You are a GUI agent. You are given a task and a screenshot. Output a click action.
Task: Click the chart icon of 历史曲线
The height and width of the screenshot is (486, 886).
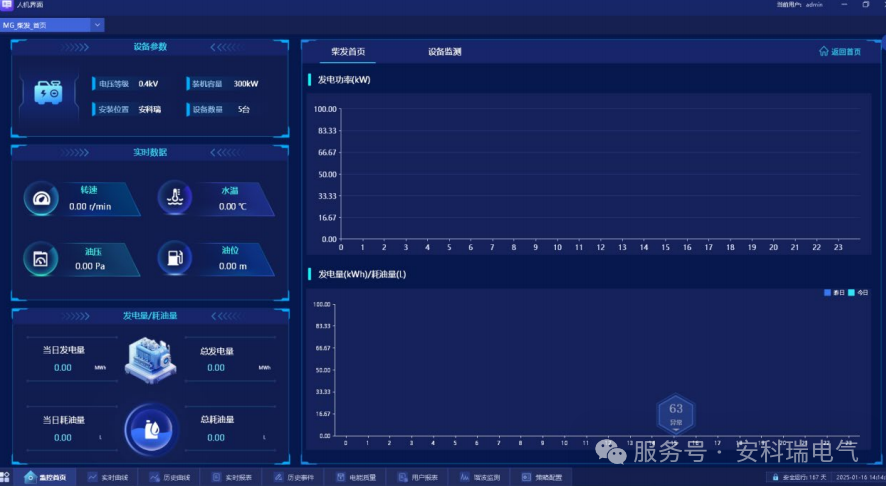click(x=154, y=478)
